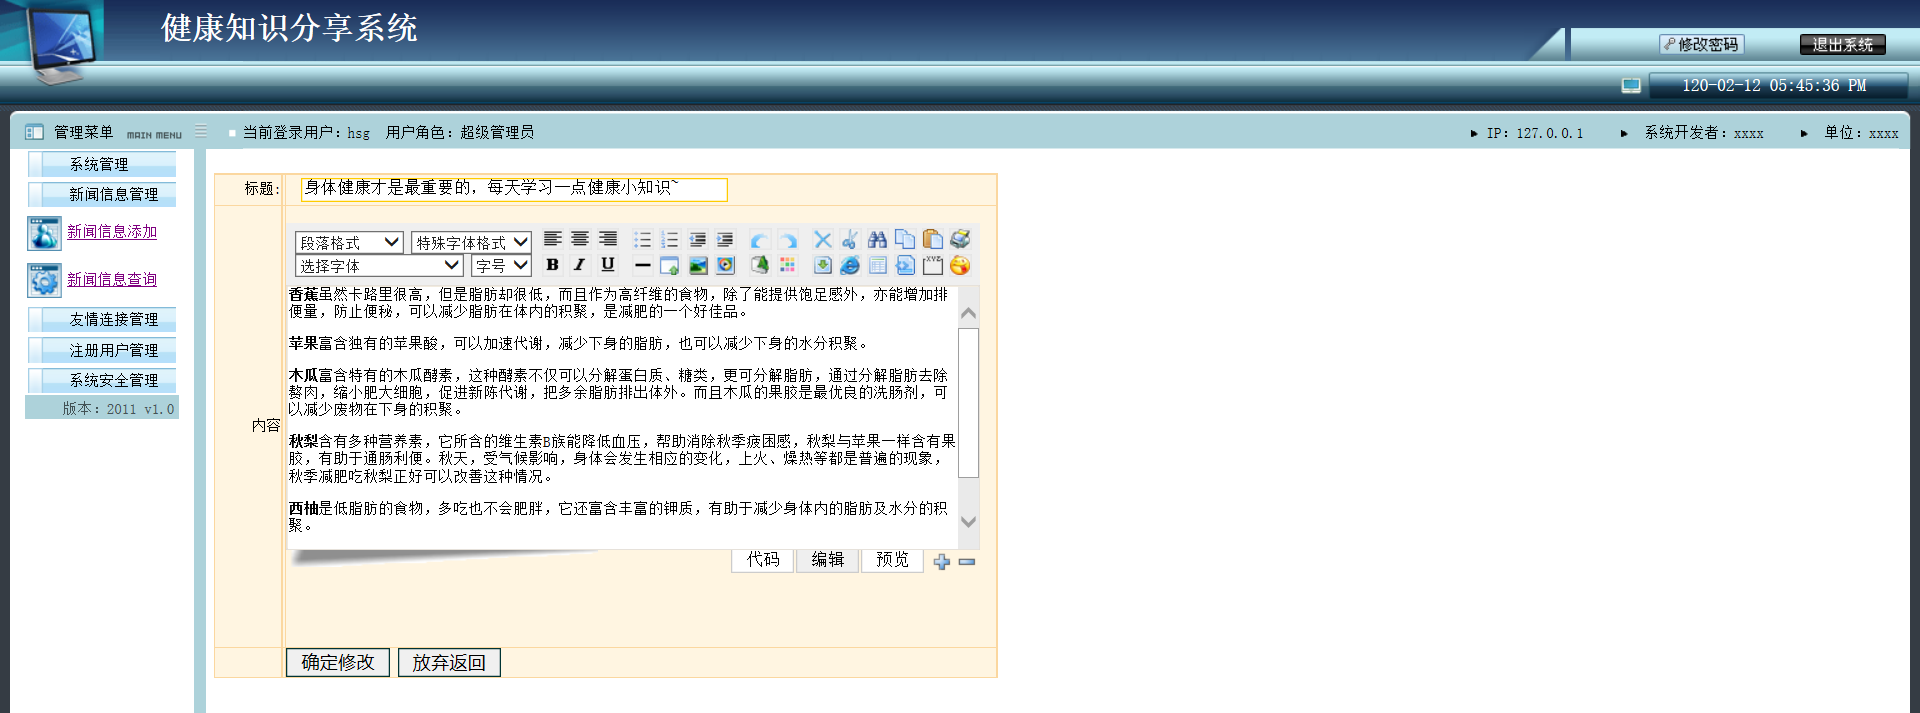Open the 选择字体 font dropdown
Viewport: 1920px width, 713px height.
pyautogui.click(x=379, y=266)
